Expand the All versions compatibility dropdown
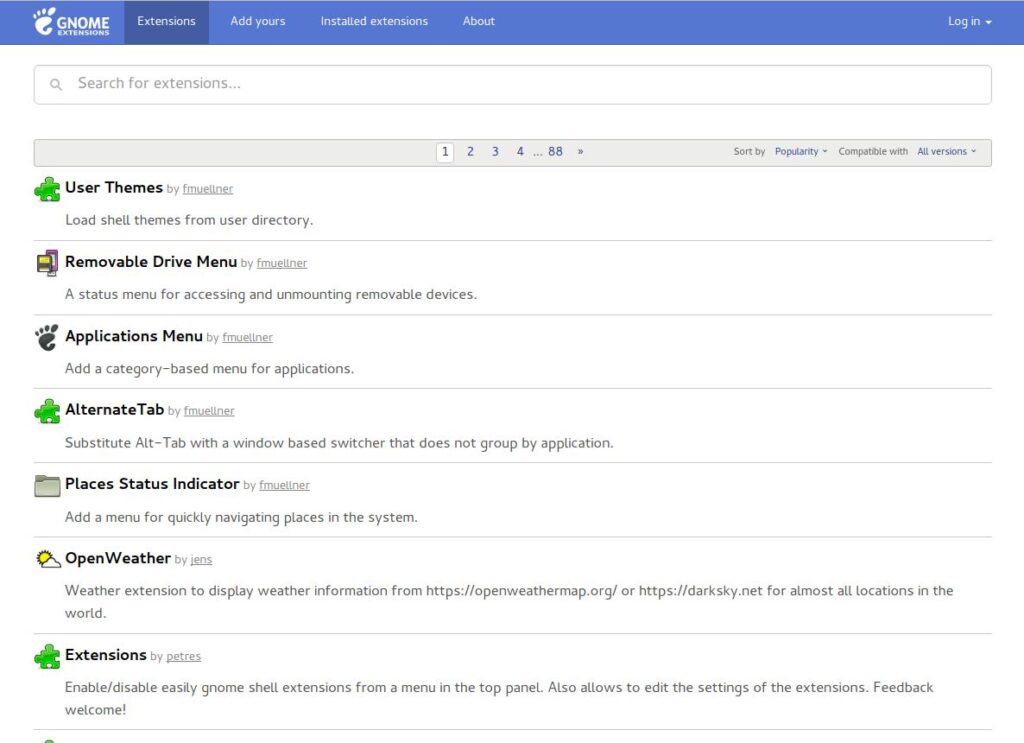This screenshot has width=1024, height=743. 946,151
